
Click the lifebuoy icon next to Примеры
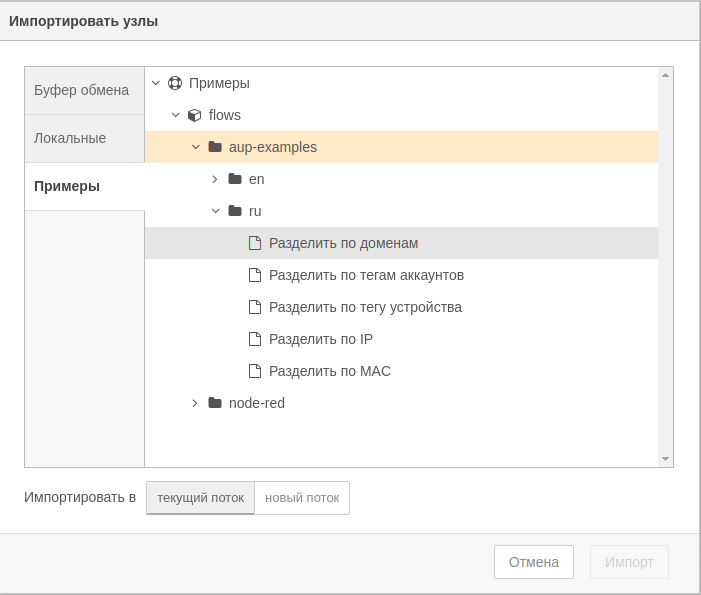pyautogui.click(x=175, y=83)
